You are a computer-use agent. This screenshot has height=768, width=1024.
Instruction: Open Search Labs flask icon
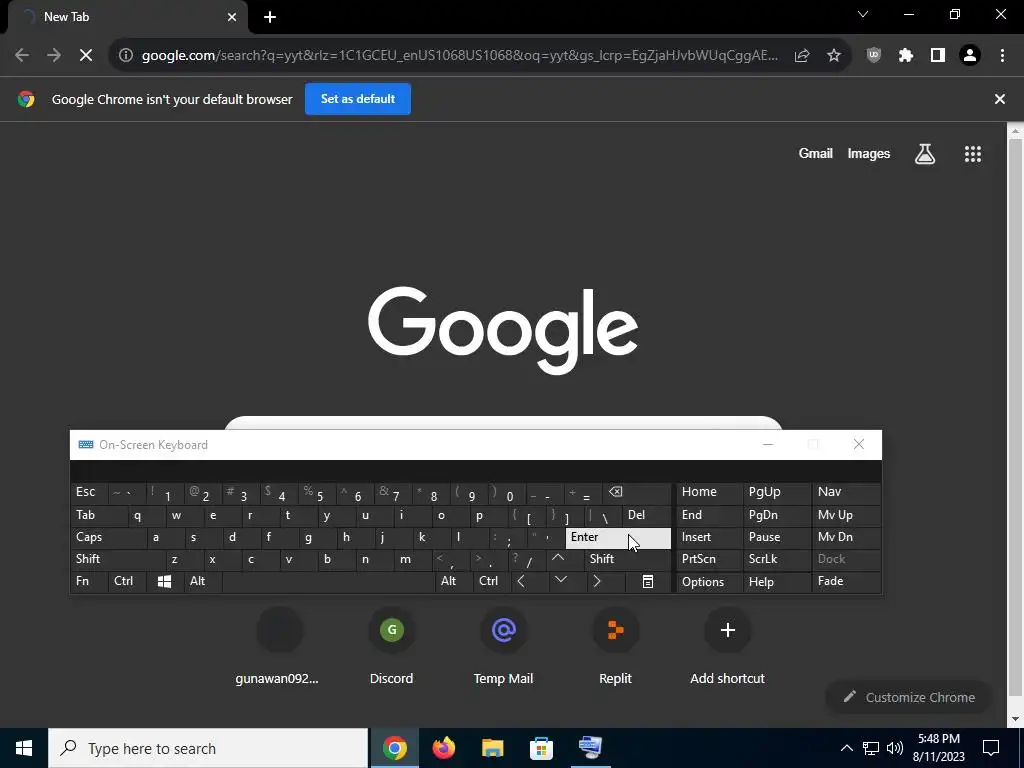[x=925, y=154]
